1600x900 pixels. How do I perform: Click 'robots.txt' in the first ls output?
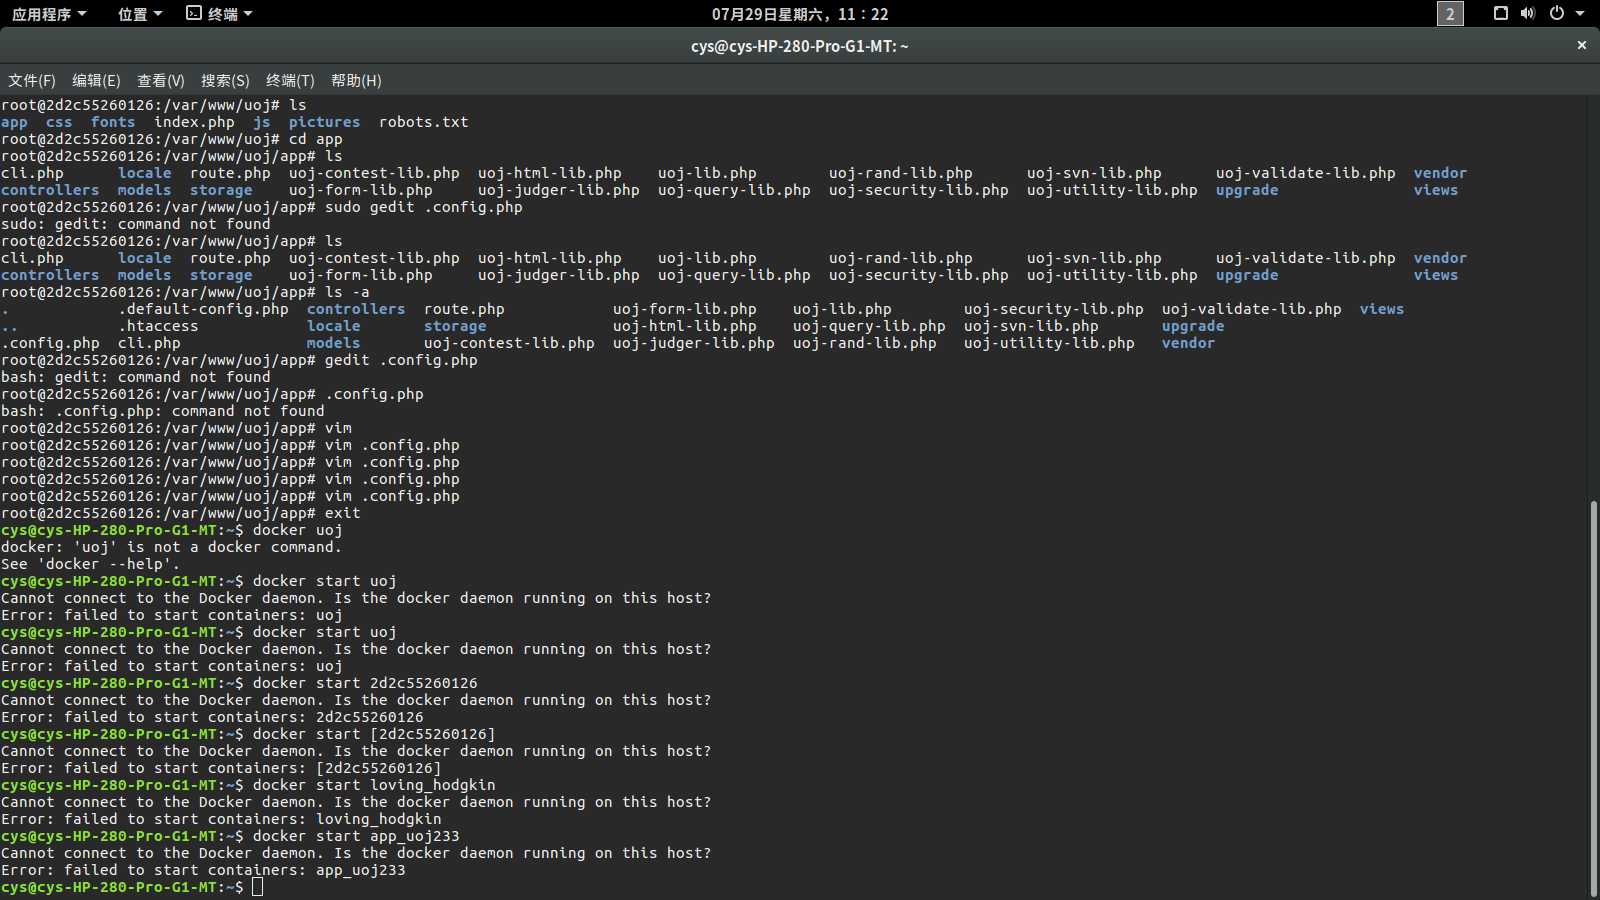click(424, 122)
